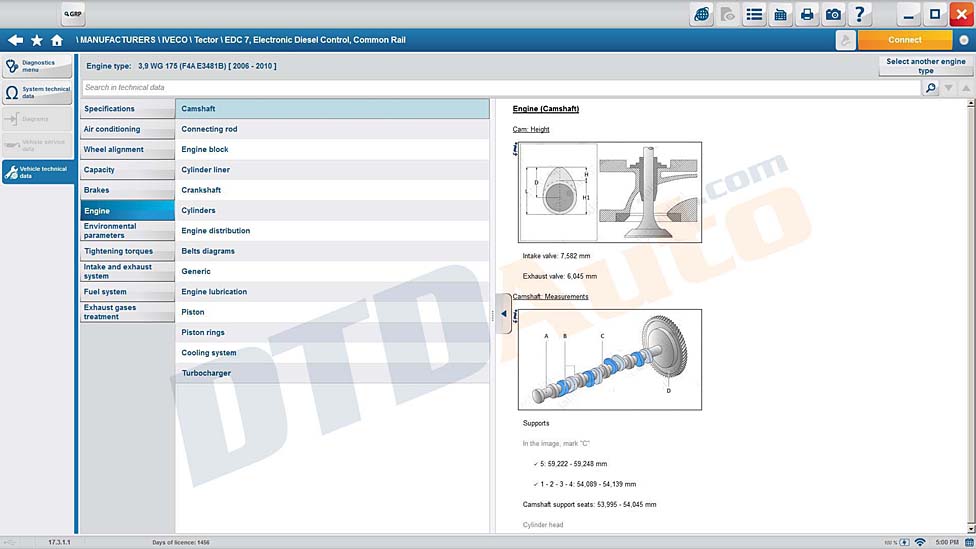The height and width of the screenshot is (549, 976).
Task: Click the Cam: Height heading
Action: pyautogui.click(x=531, y=129)
